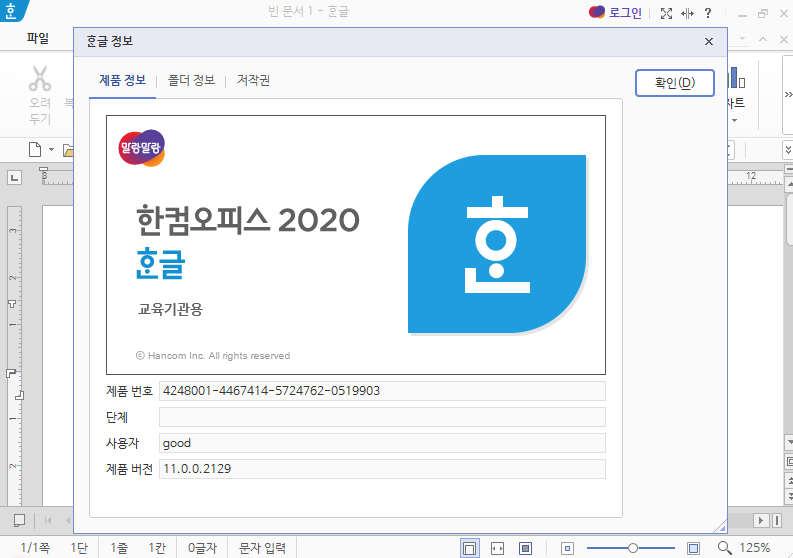This screenshot has height=558, width=793.
Task: Open the 파일 menu
Action: [x=37, y=39]
